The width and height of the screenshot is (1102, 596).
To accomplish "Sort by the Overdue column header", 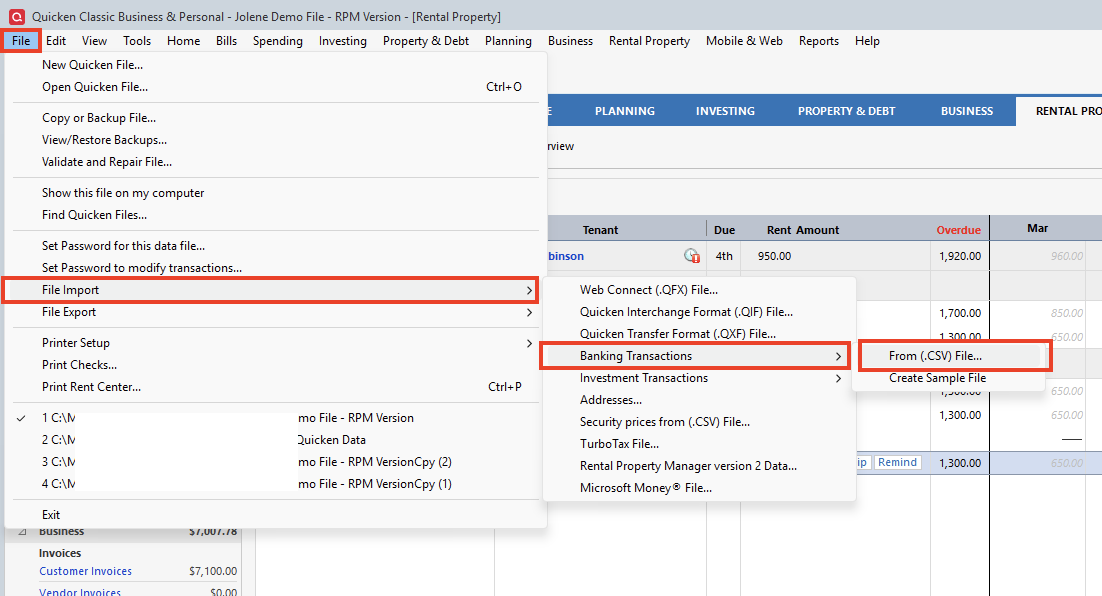I will point(958,230).
